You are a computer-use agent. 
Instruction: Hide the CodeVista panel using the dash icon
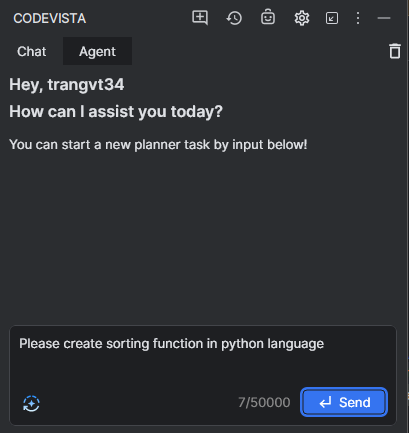point(384,18)
